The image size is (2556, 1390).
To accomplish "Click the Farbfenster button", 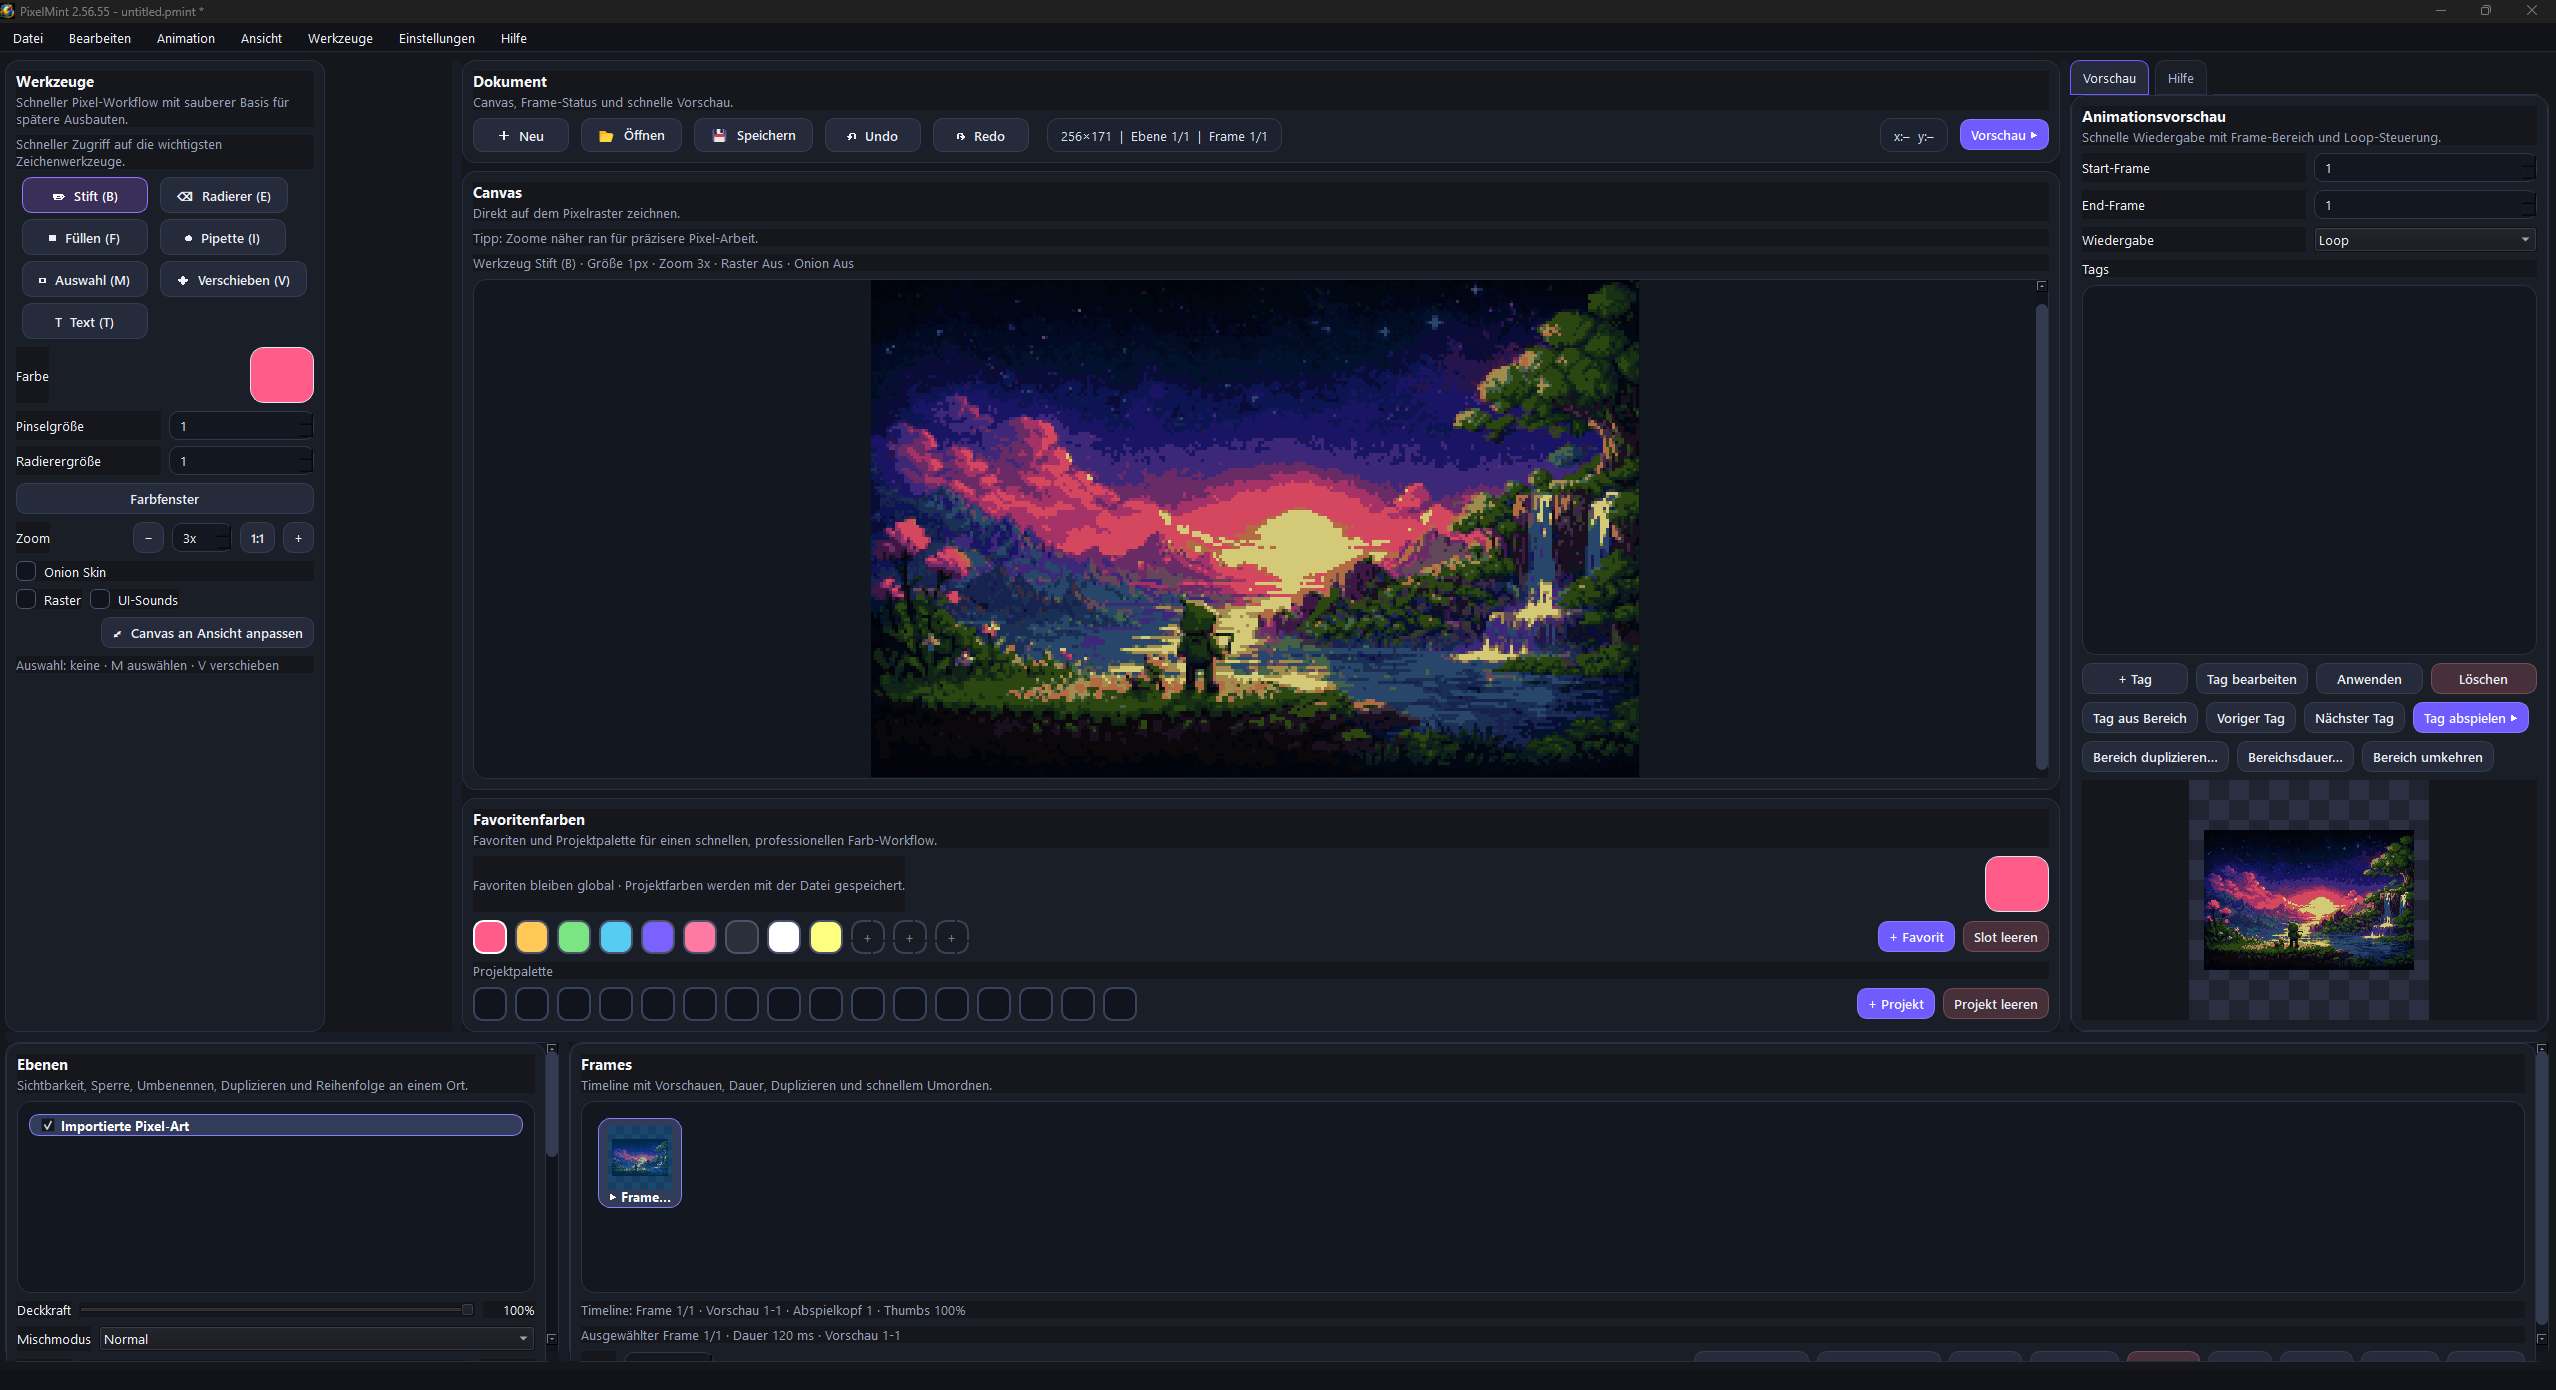I will 165,499.
